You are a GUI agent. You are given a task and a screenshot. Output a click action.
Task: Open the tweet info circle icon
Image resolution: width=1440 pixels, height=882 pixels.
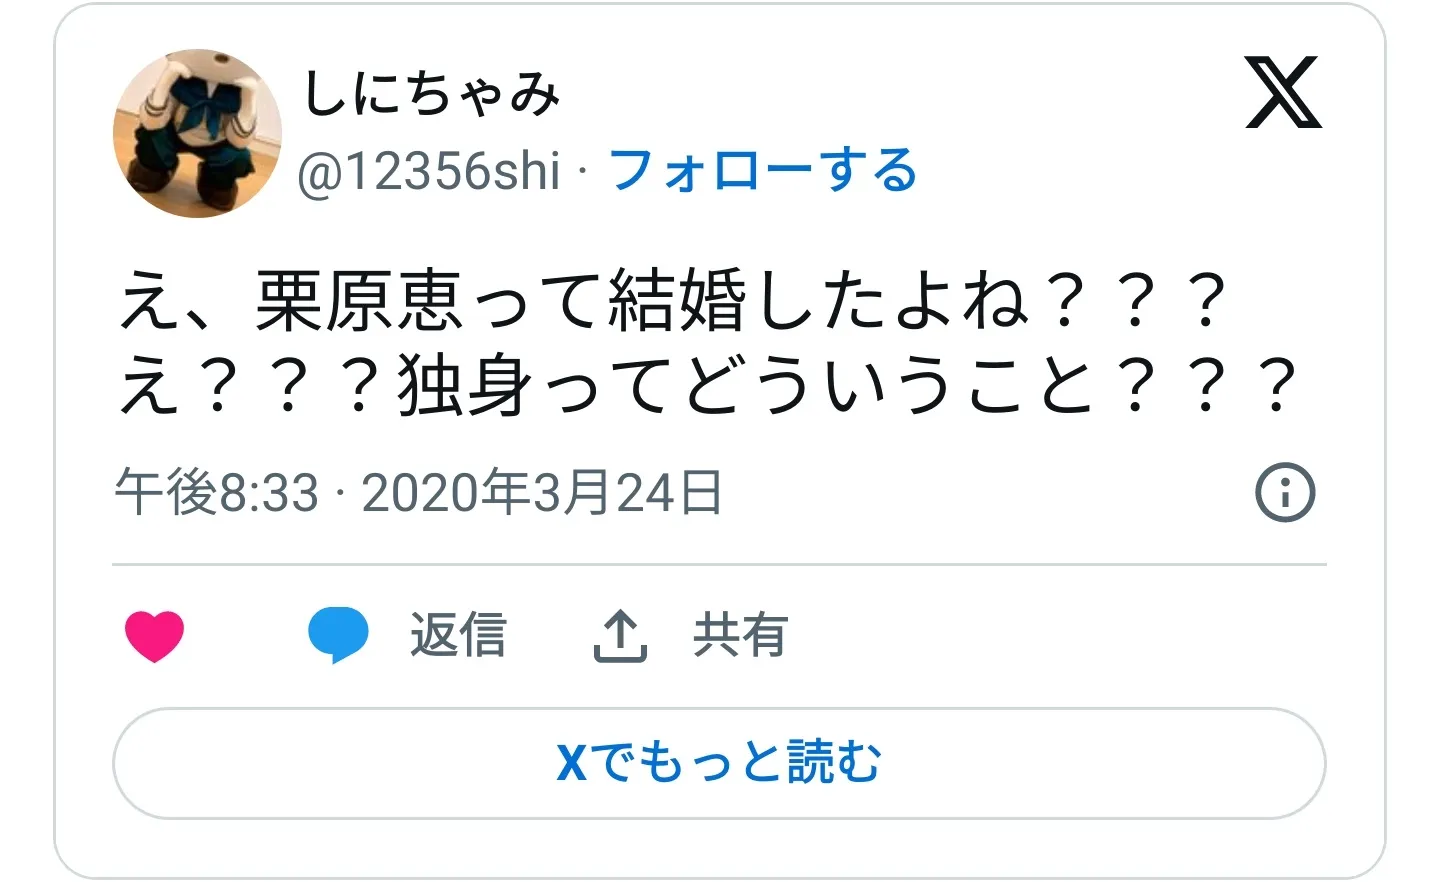[x=1285, y=492]
